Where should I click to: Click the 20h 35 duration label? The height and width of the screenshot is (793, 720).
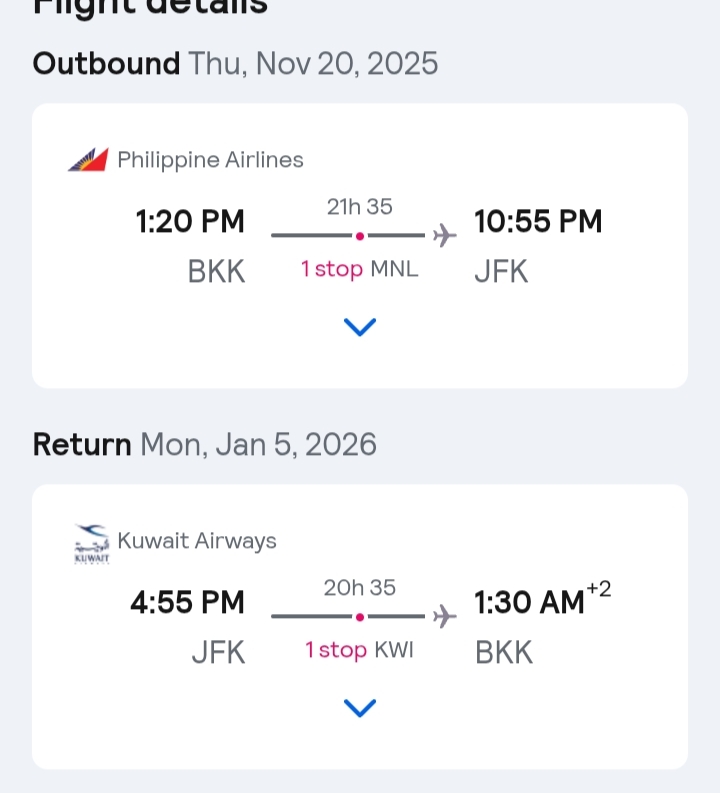(359, 587)
